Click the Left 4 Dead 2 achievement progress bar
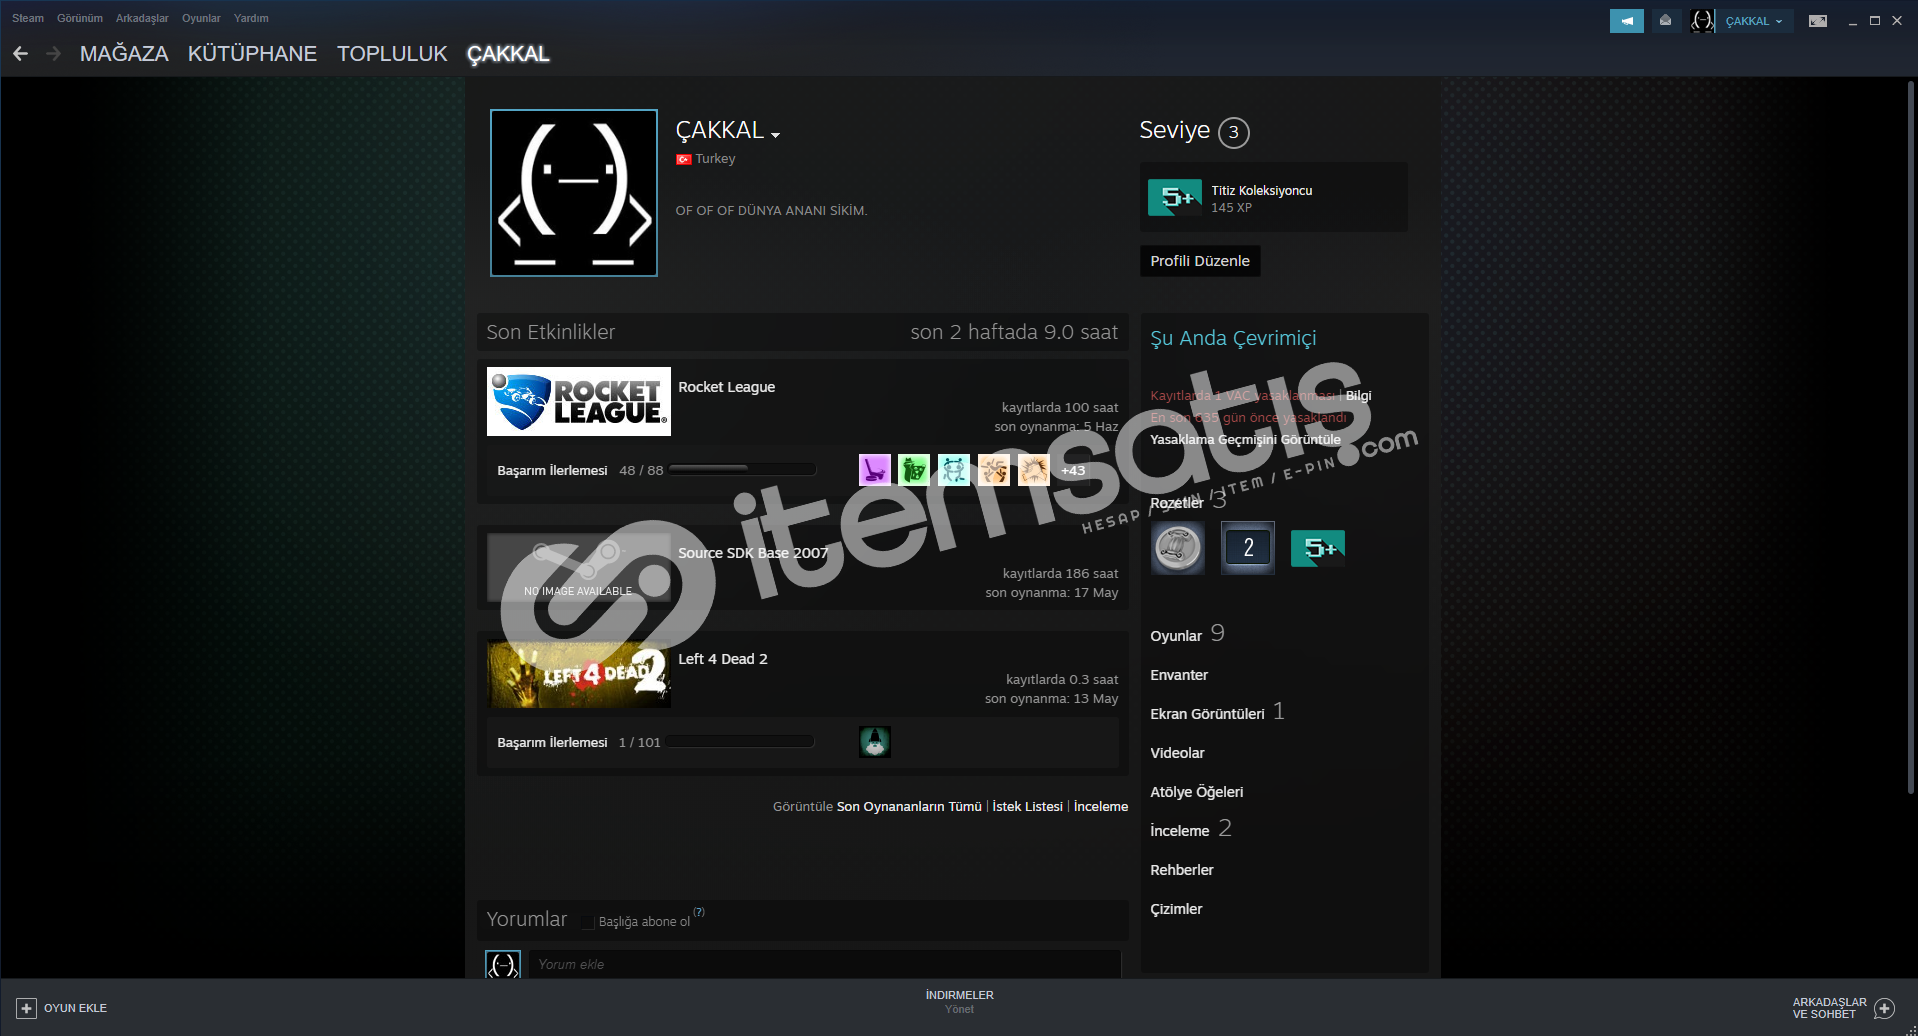Image resolution: width=1918 pixels, height=1036 pixels. 740,741
